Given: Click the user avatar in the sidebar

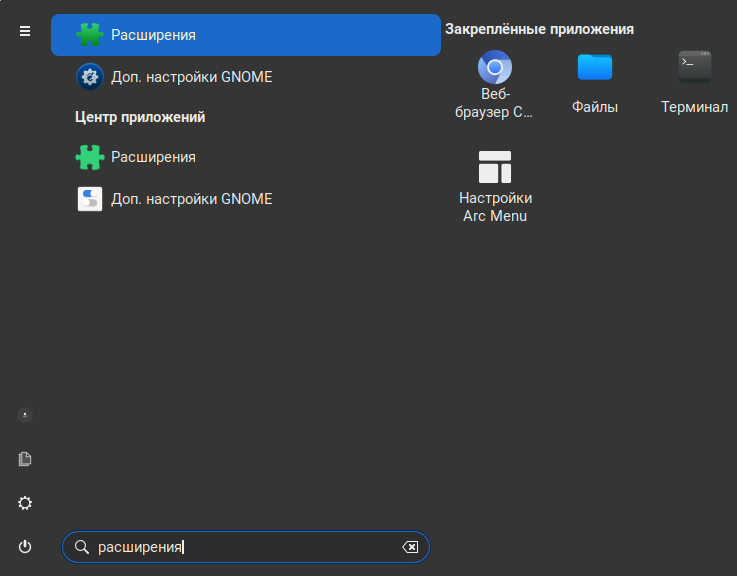Looking at the screenshot, I should point(25,415).
